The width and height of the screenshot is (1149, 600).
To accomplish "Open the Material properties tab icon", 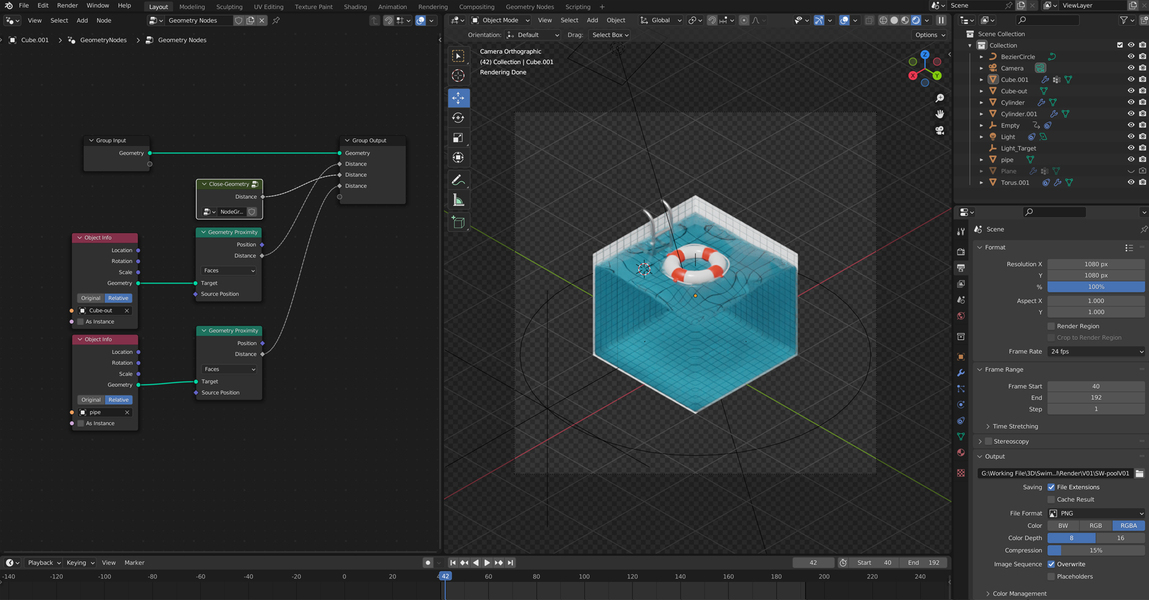I will point(961,452).
